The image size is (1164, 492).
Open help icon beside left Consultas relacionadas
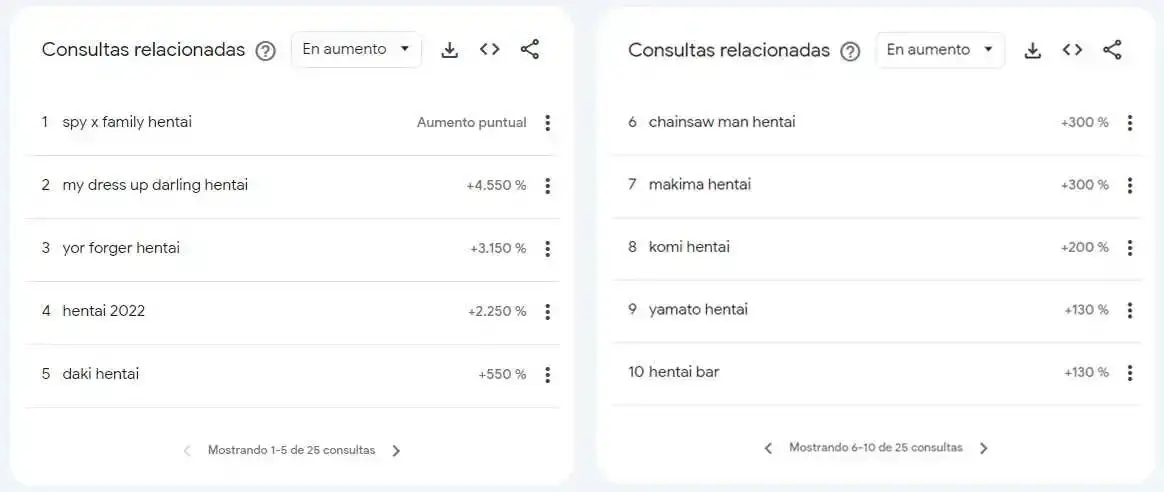tap(265, 51)
